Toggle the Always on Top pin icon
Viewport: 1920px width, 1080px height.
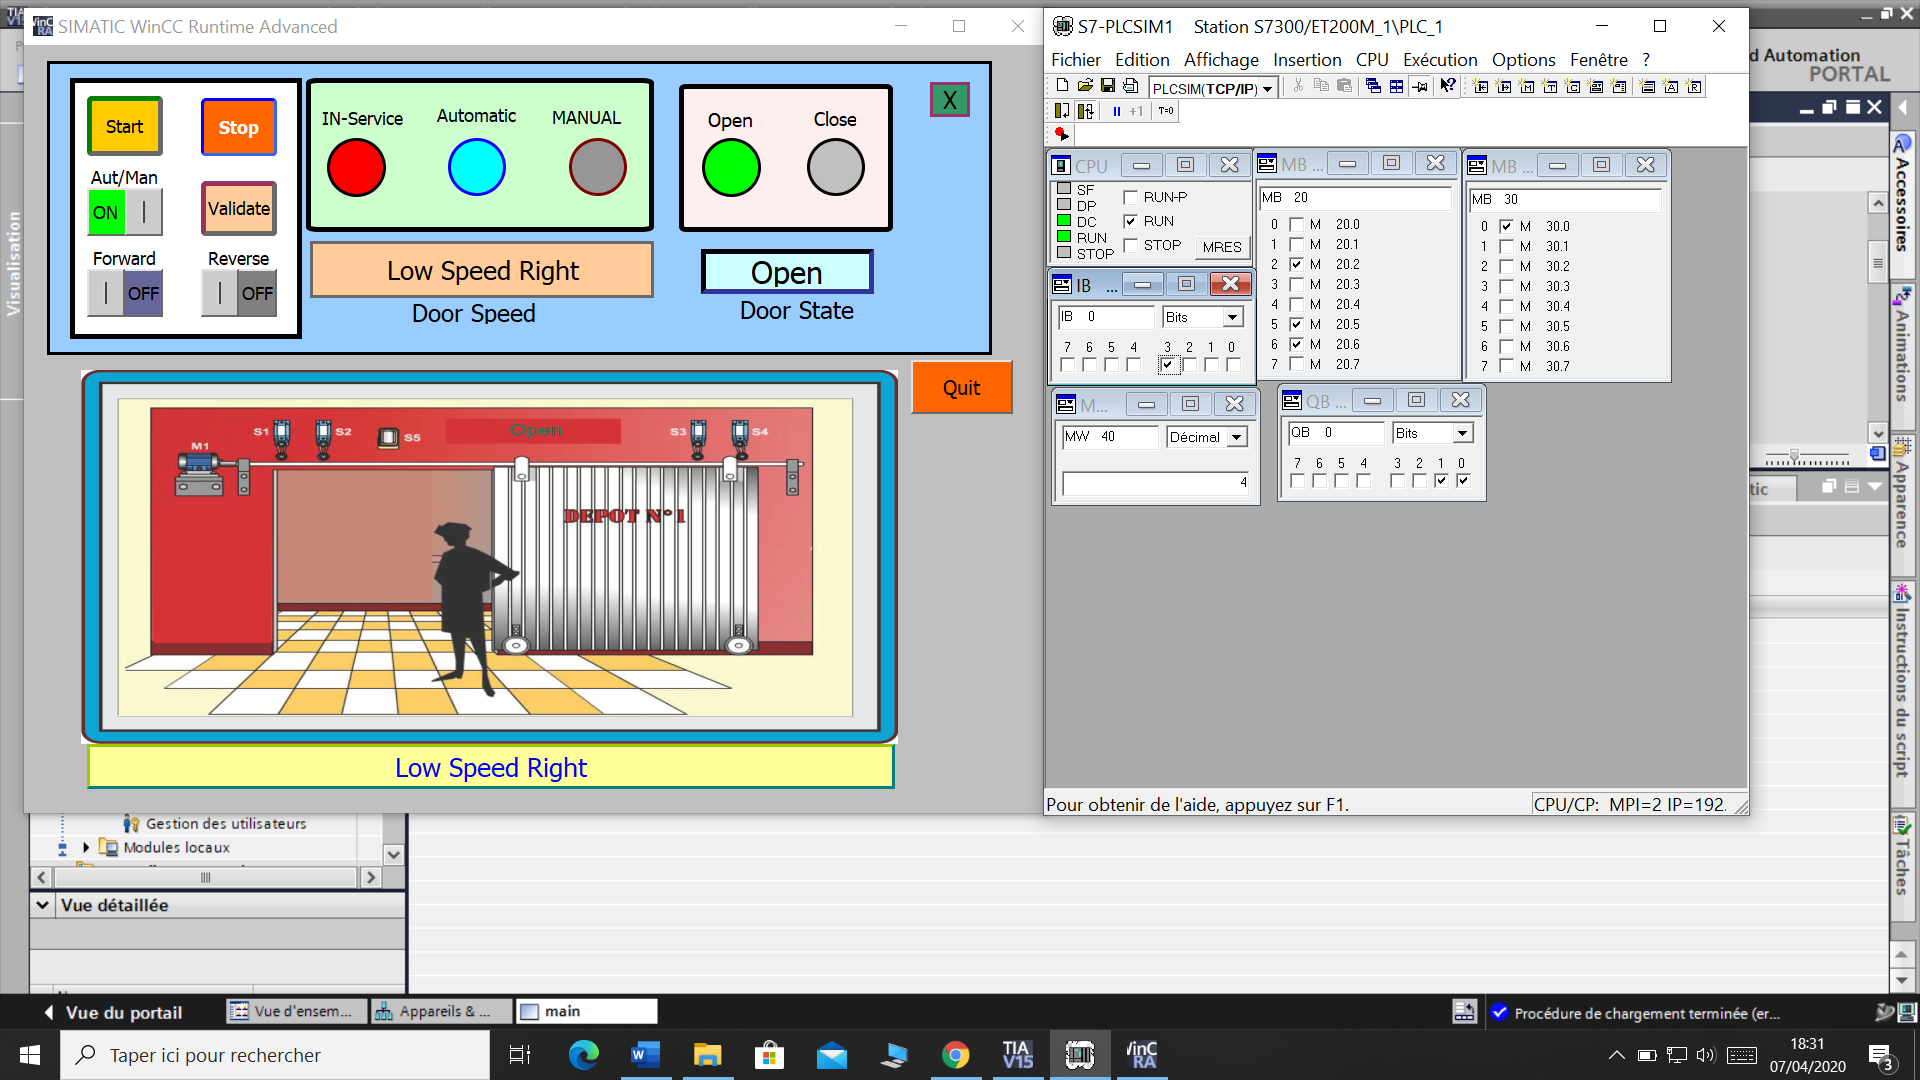click(1420, 86)
